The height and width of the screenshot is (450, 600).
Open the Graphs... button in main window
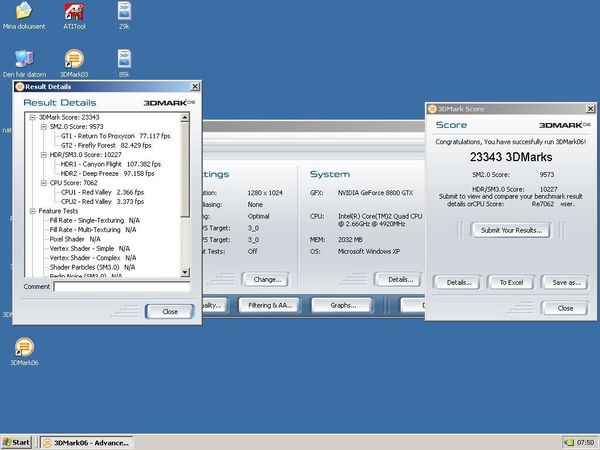tap(342, 305)
